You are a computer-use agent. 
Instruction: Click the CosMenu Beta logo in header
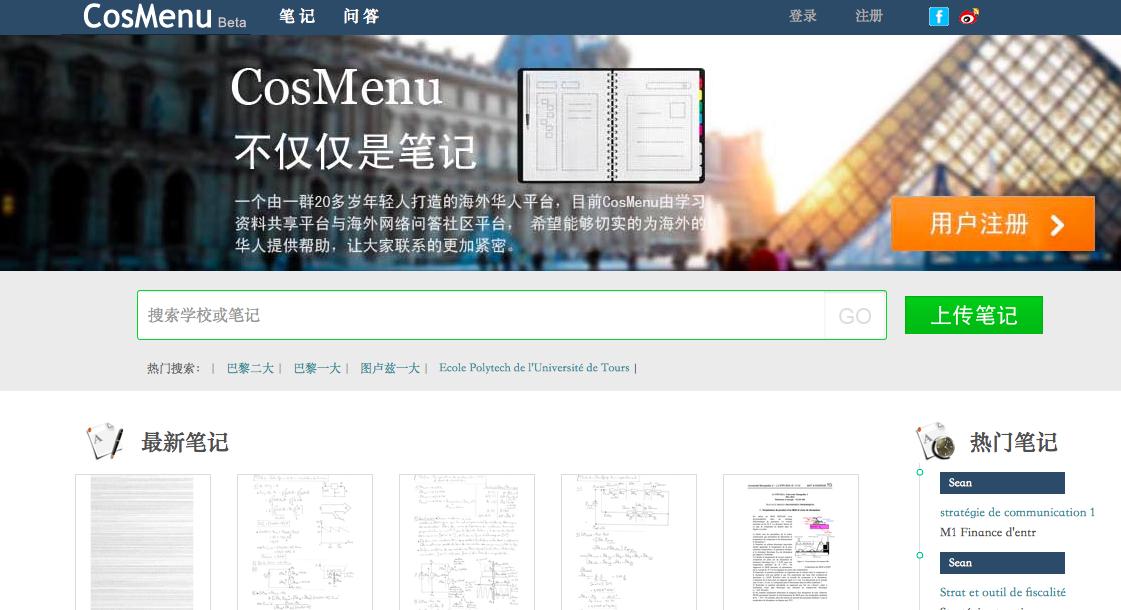coord(164,16)
